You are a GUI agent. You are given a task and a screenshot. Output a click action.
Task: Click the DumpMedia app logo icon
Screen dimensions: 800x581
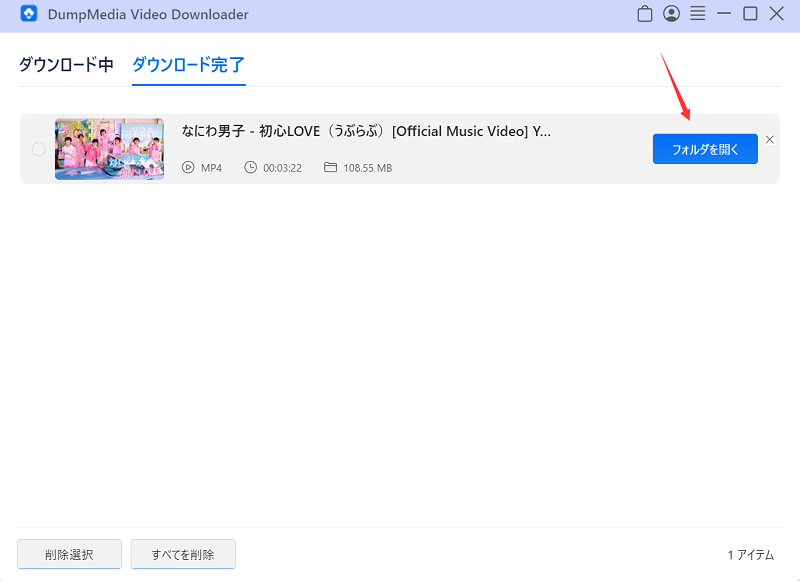[29, 14]
